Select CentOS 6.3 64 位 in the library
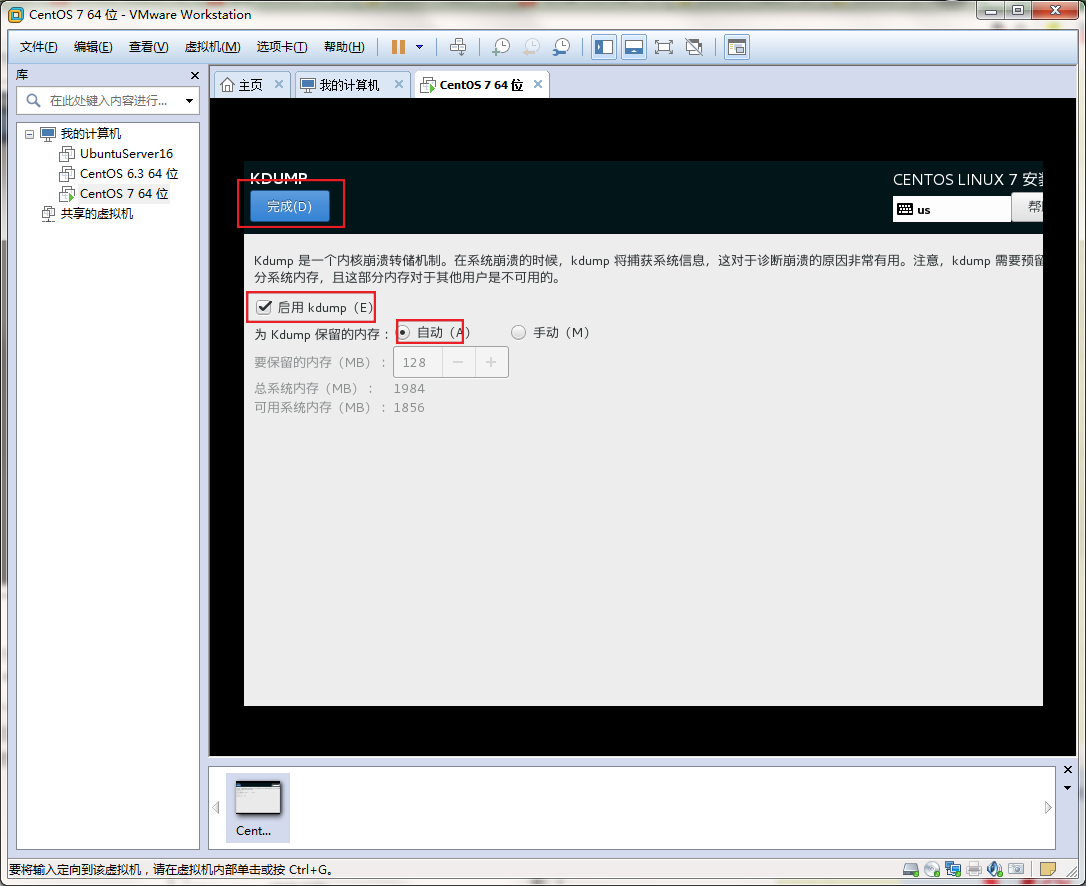Screen dimensions: 1086x886 point(129,174)
